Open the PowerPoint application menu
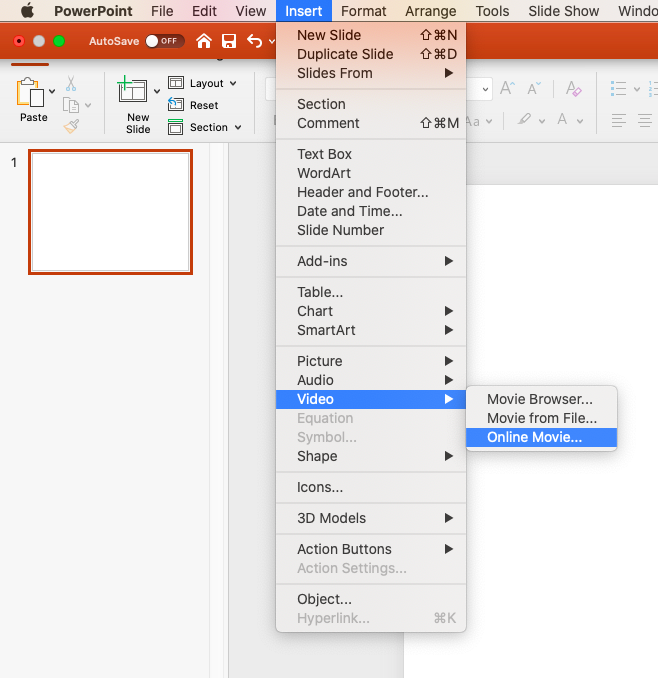Image resolution: width=658 pixels, height=678 pixels. (93, 11)
